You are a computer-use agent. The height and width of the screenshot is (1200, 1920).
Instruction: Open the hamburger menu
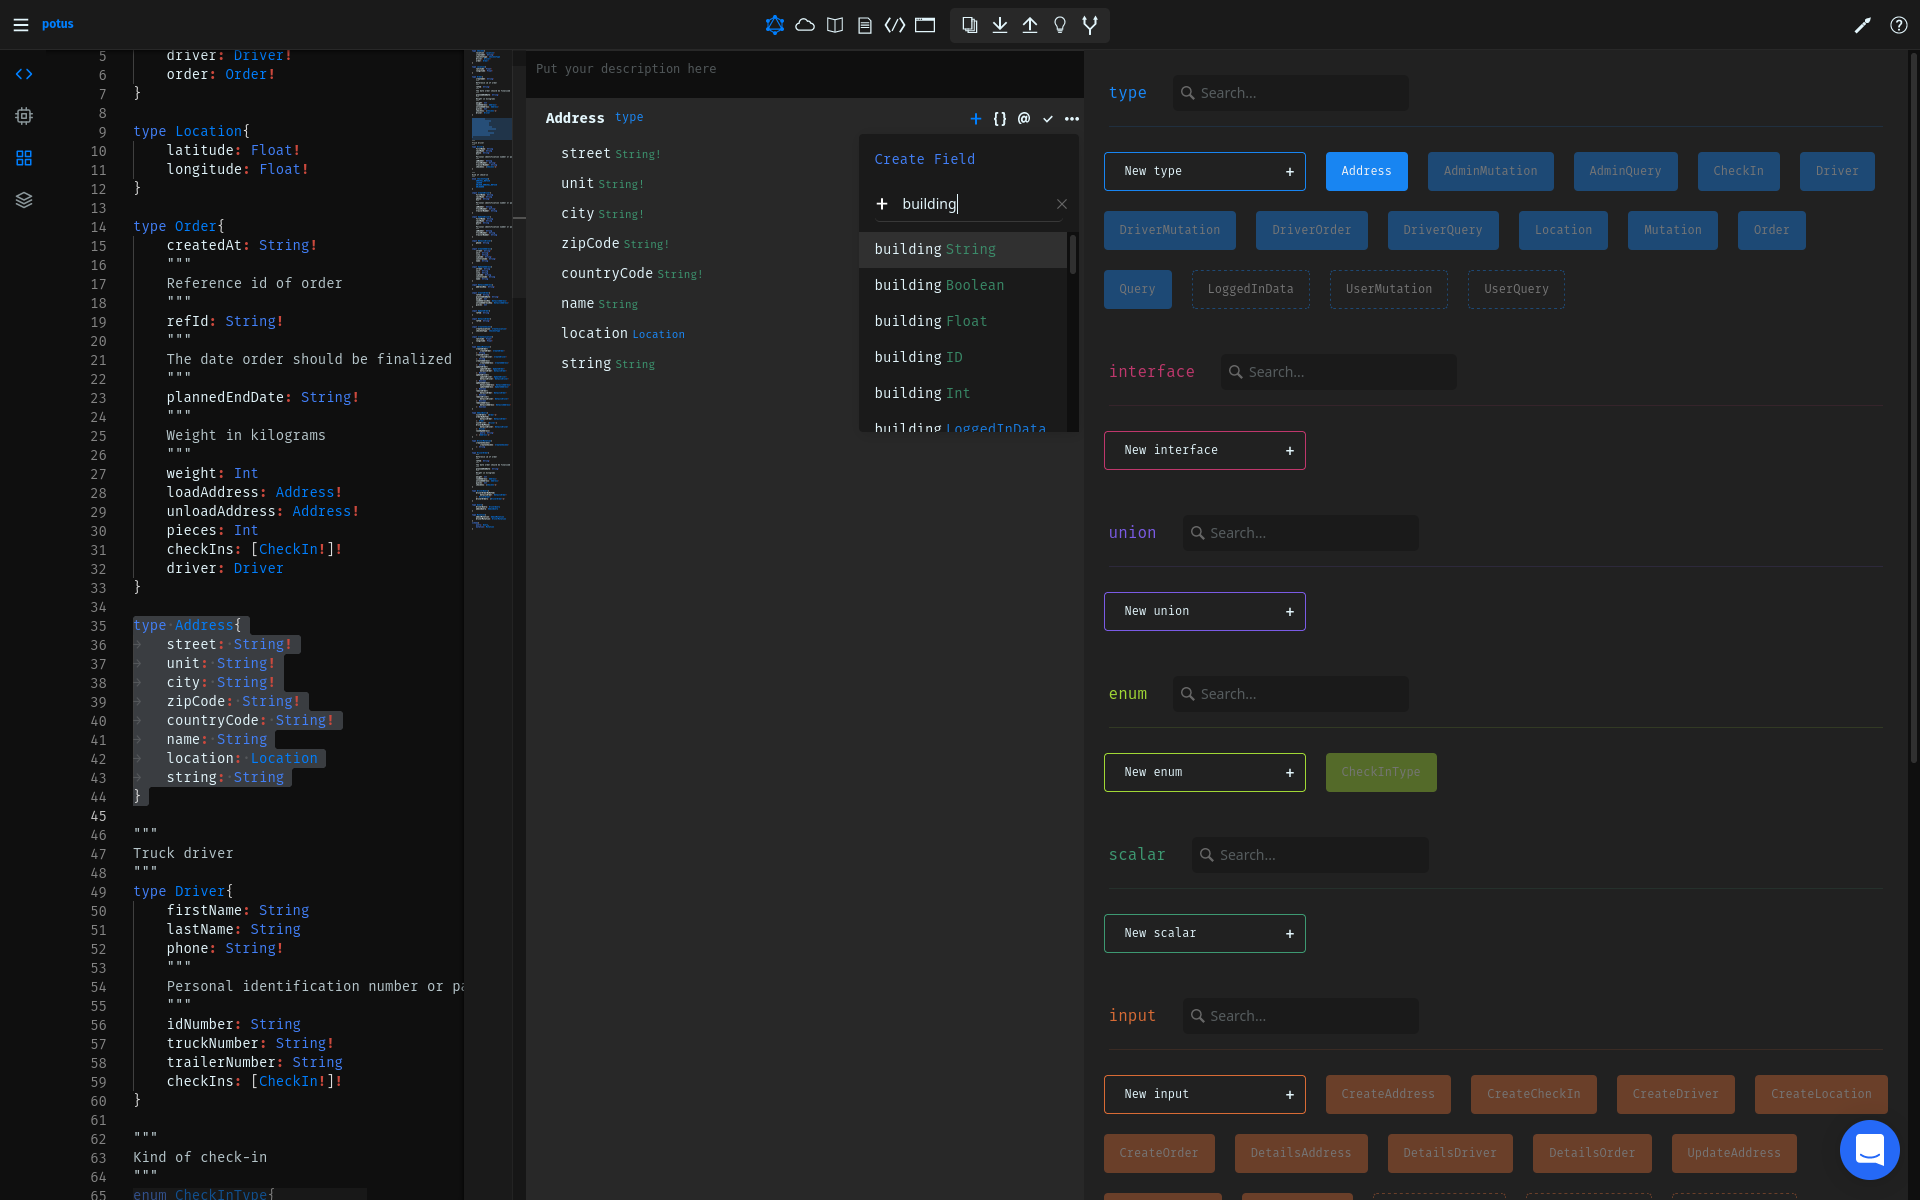(x=21, y=25)
